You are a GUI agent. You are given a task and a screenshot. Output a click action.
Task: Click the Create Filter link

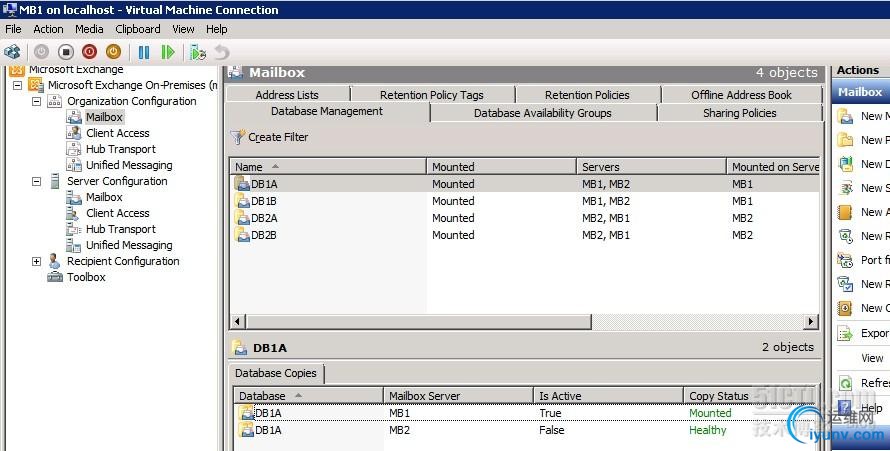(278, 137)
